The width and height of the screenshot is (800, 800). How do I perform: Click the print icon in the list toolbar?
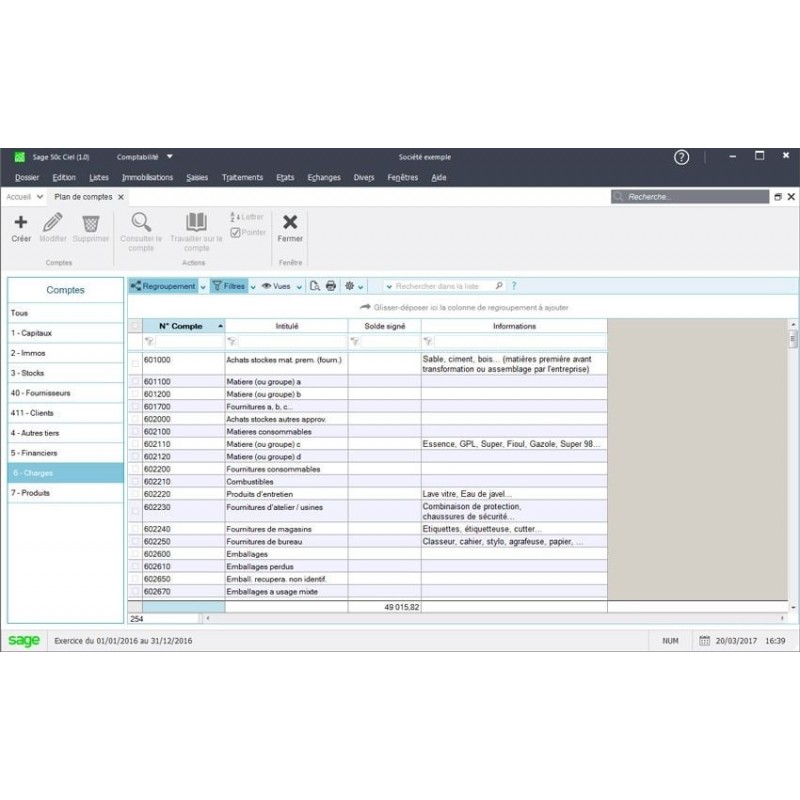pos(329,286)
